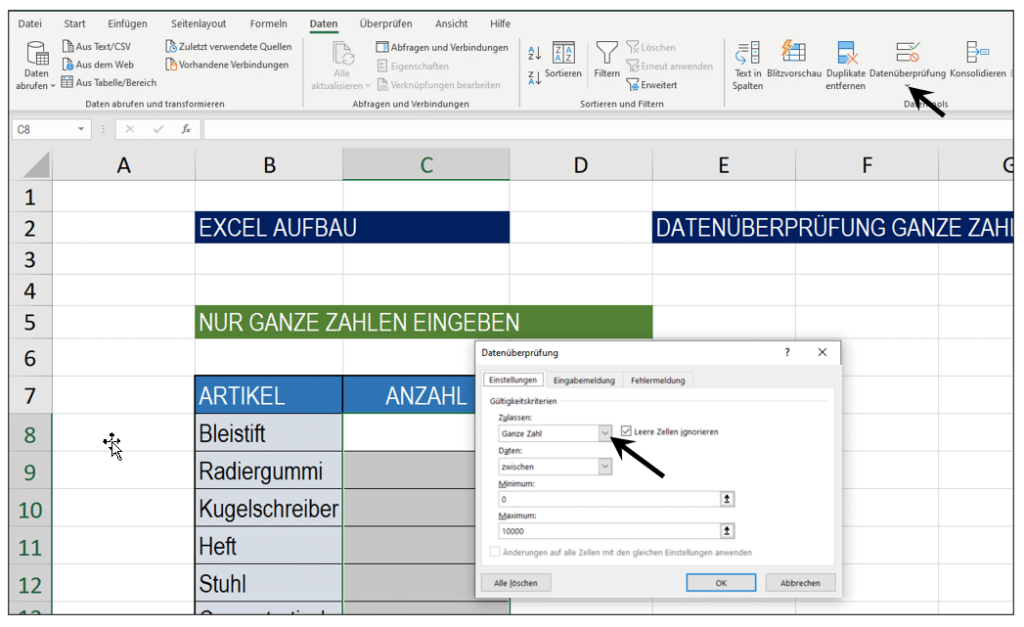
Task: Select row 5 by its header
Action: point(30,322)
